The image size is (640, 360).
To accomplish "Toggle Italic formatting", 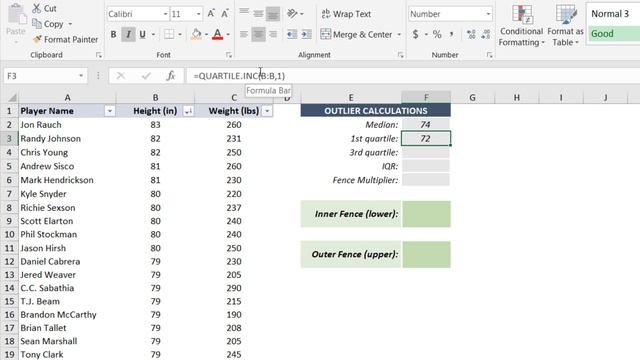I will click(128, 34).
